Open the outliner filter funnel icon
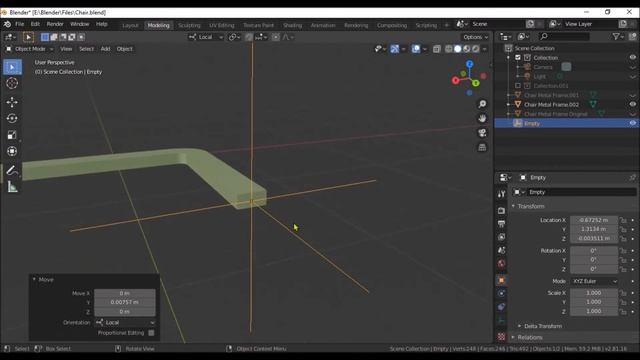Screen dimensions: 640x360 (x=616, y=37)
